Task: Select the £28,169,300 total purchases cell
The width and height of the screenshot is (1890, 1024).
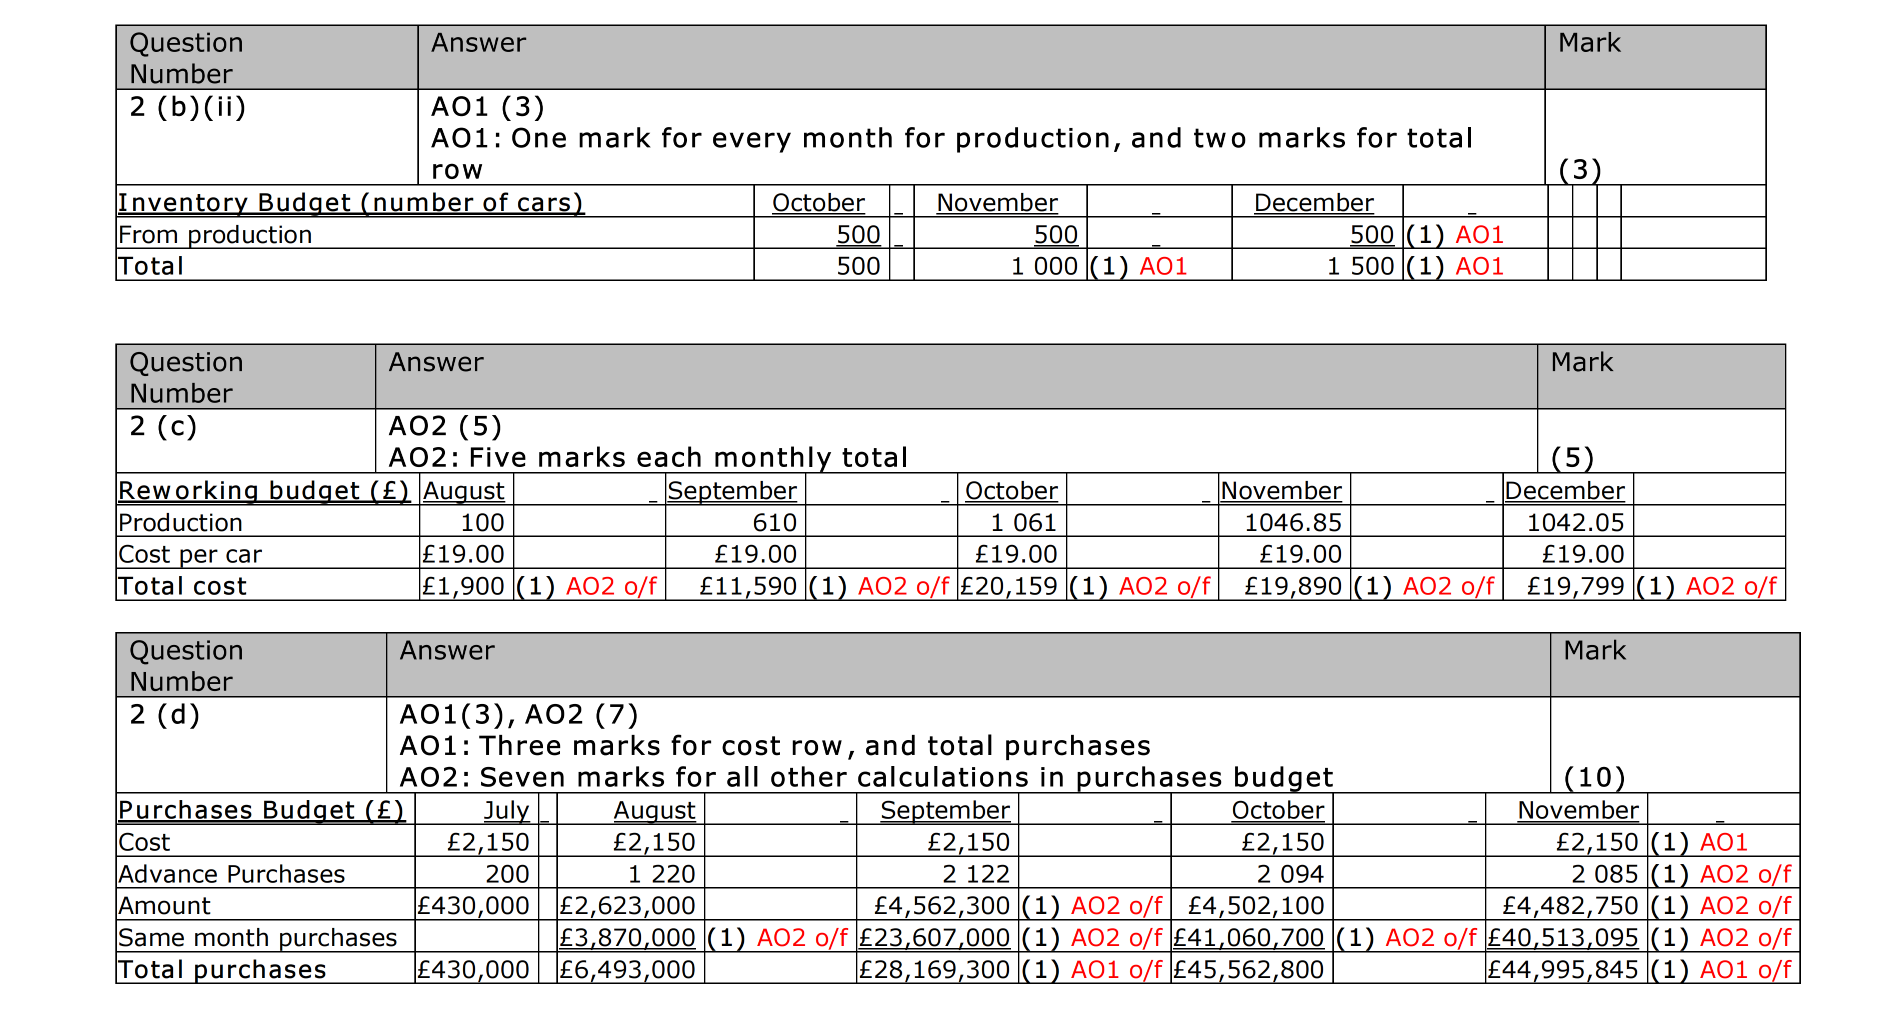Action: pyautogui.click(x=935, y=970)
